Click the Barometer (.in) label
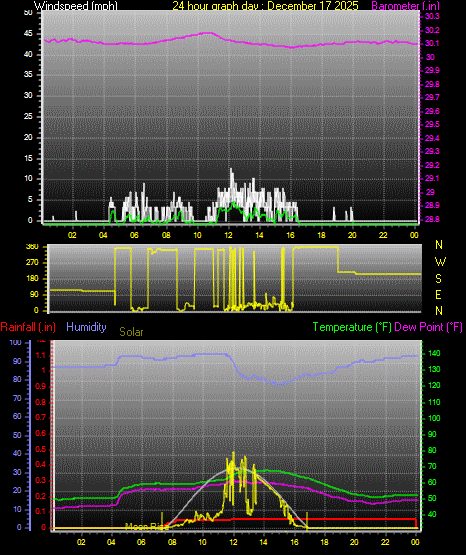The image size is (466, 555). (x=405, y=6)
